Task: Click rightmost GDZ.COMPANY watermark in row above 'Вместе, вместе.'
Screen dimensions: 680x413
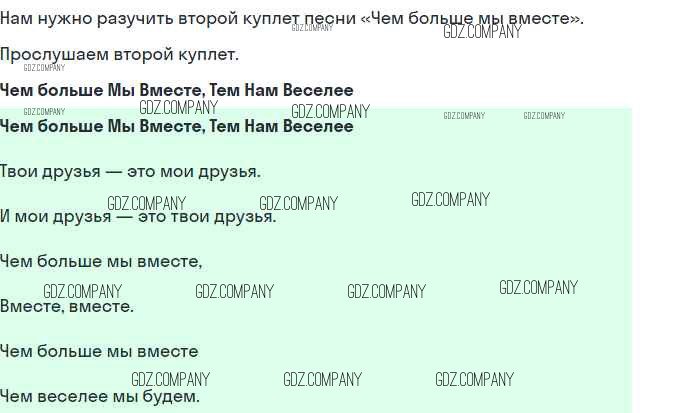Action: point(538,288)
